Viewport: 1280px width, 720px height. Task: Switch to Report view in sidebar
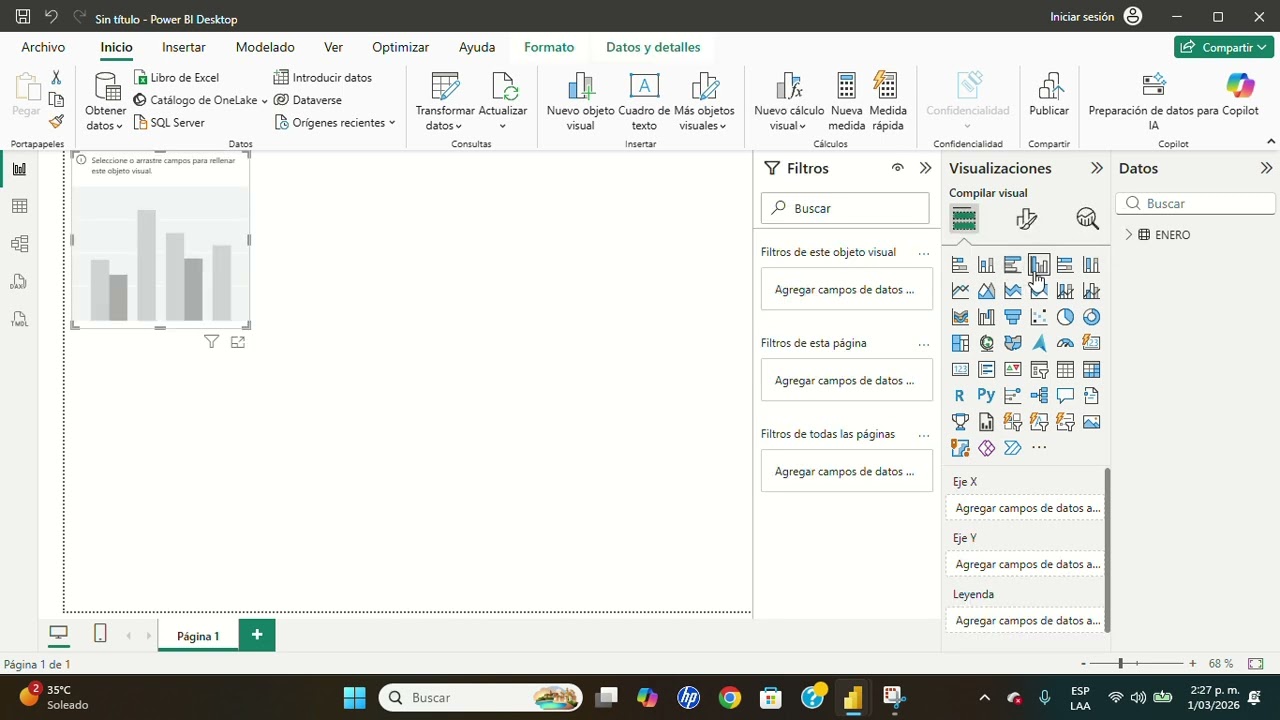coord(19,169)
